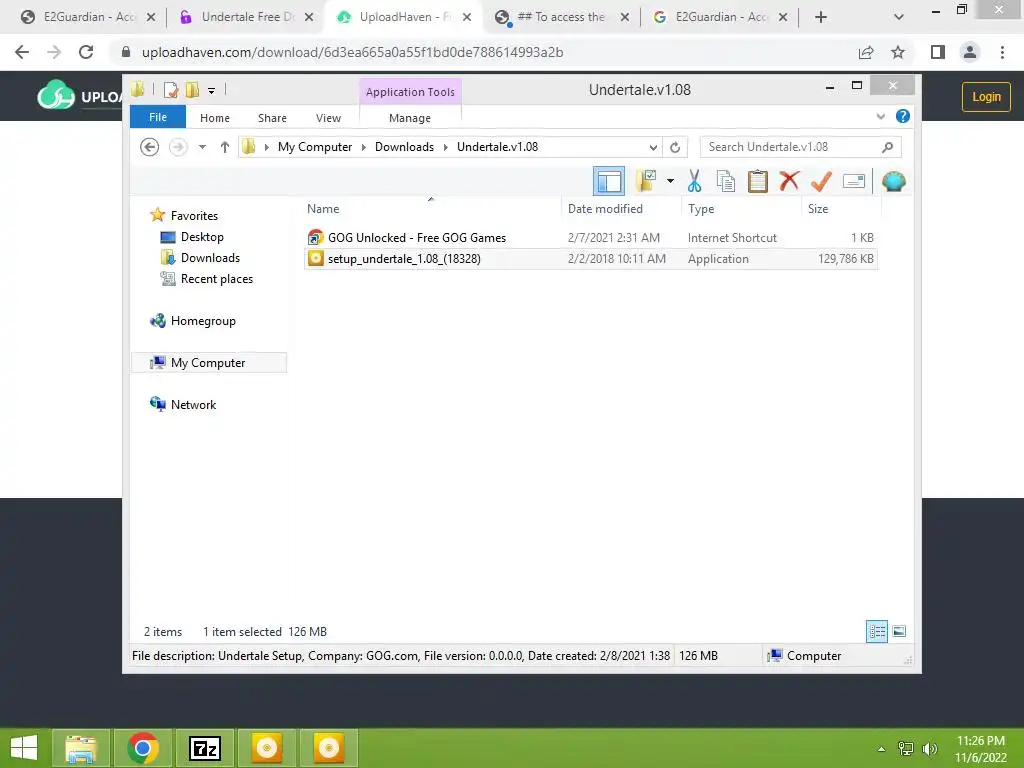
Task: Open Chrome three-dot menu
Action: 1002,52
